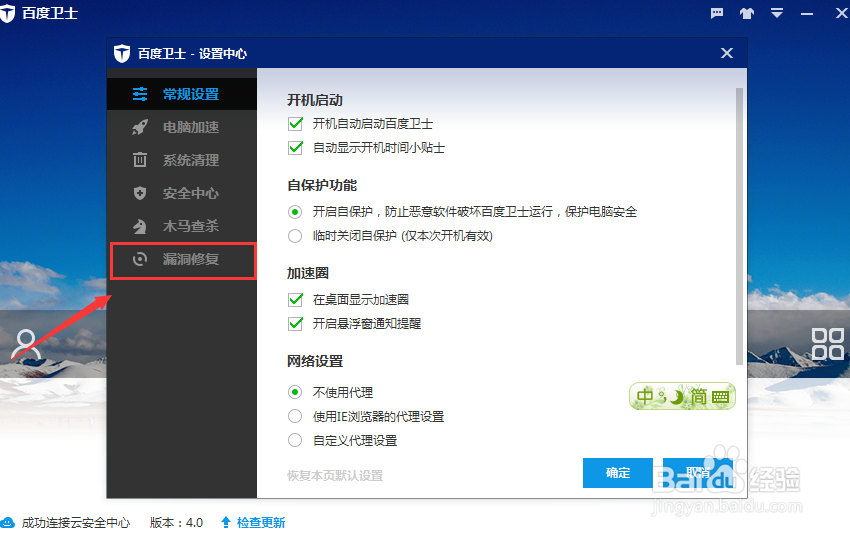Select 开启自保护 radio option
The width and height of the screenshot is (850, 536).
(295, 212)
